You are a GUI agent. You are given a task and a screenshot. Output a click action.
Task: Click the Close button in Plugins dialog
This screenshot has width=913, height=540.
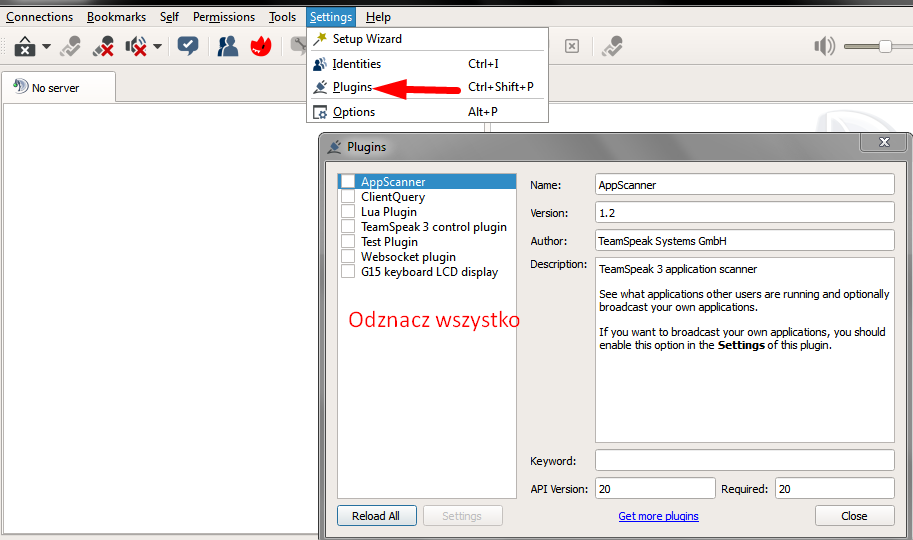[854, 516]
